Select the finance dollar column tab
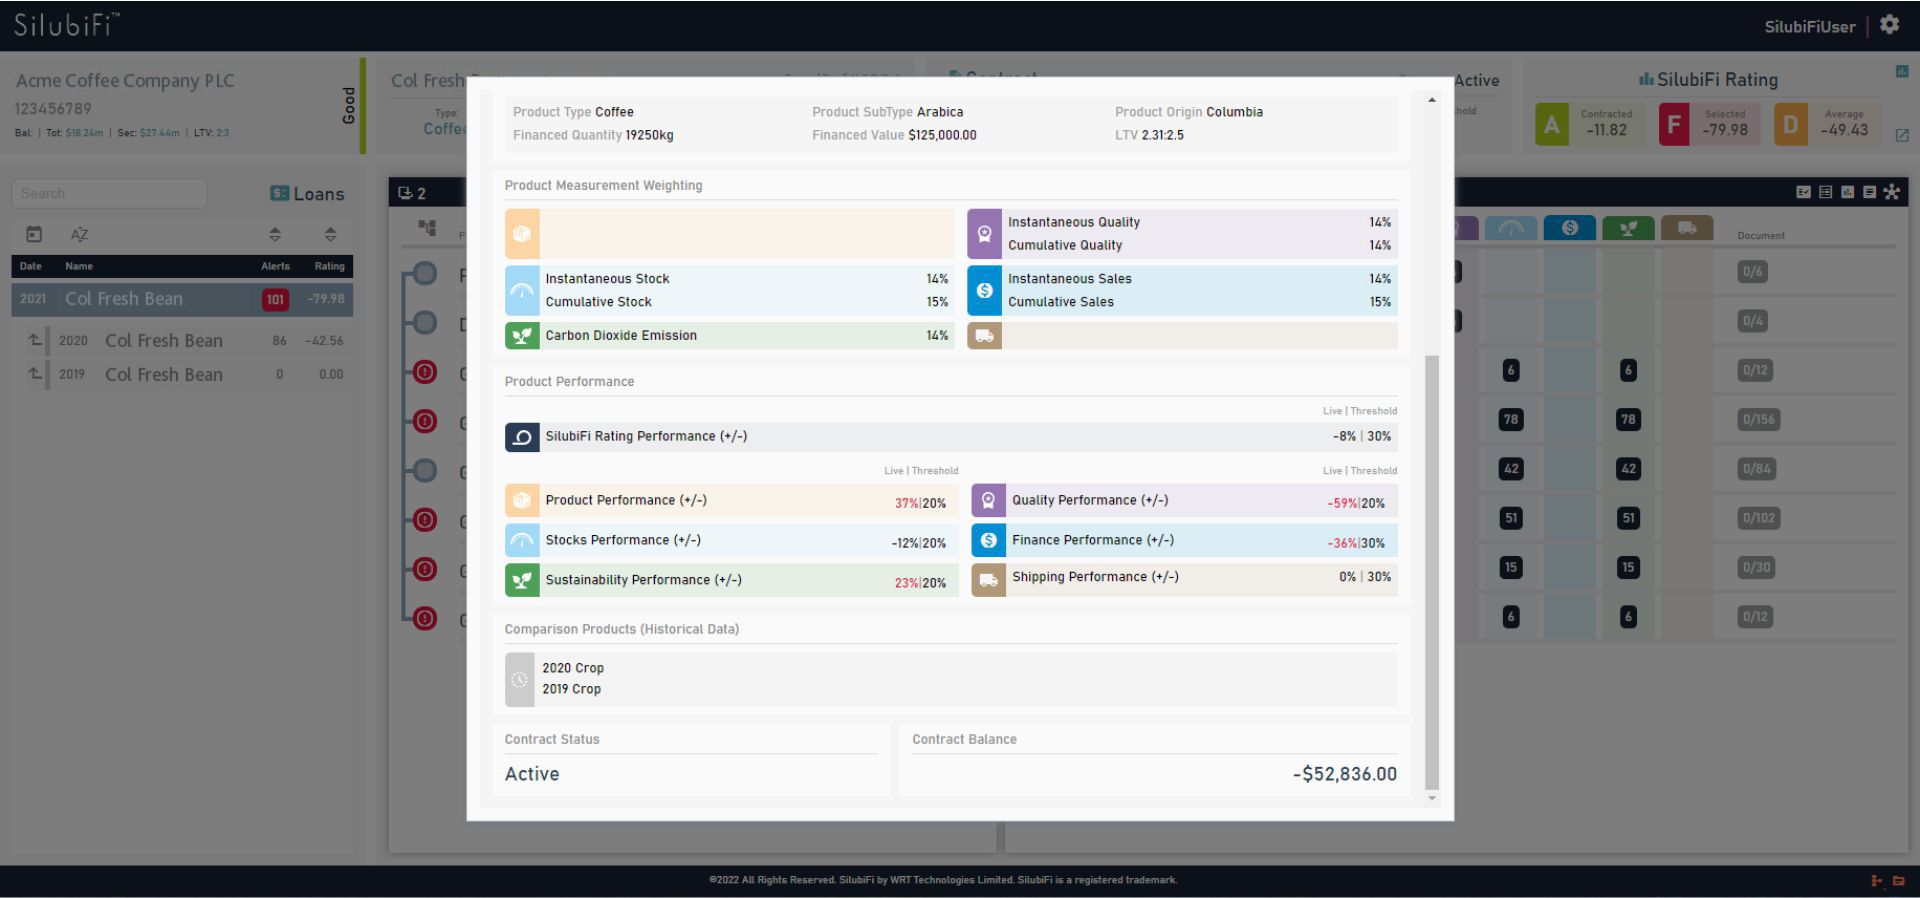 point(1570,228)
